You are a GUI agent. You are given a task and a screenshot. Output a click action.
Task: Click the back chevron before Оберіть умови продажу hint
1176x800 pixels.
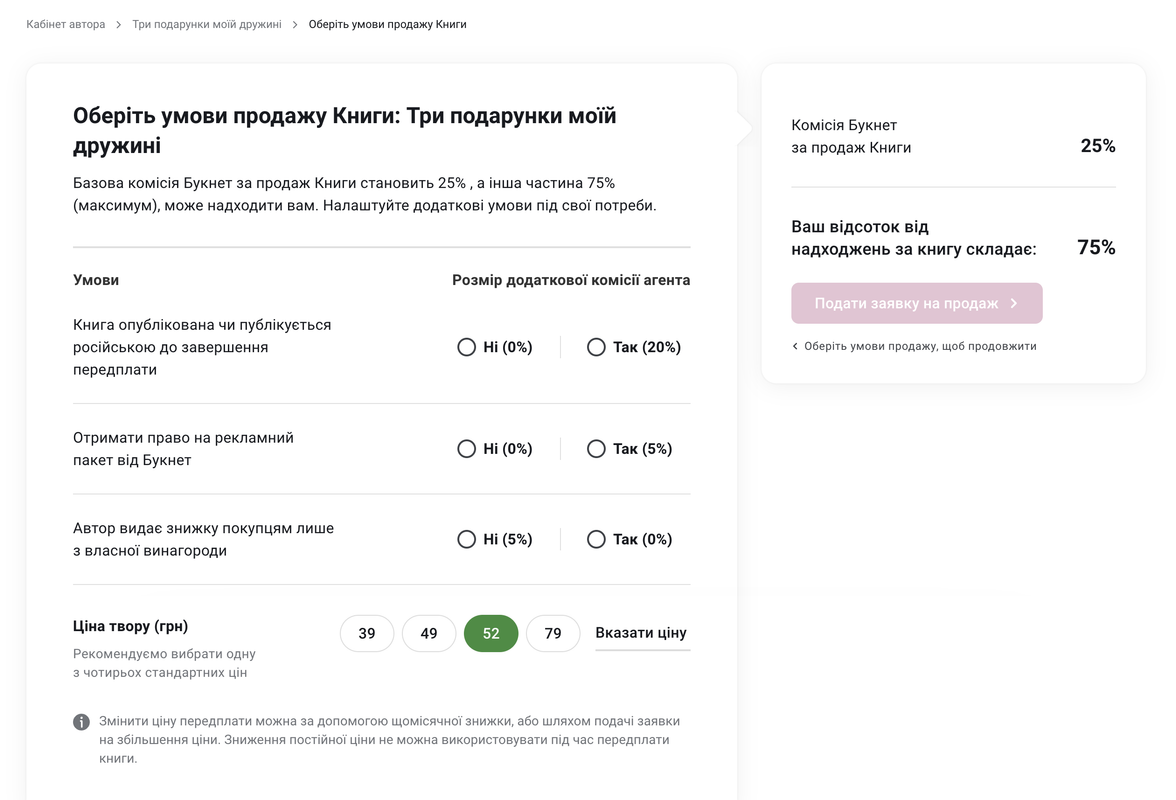(795, 346)
